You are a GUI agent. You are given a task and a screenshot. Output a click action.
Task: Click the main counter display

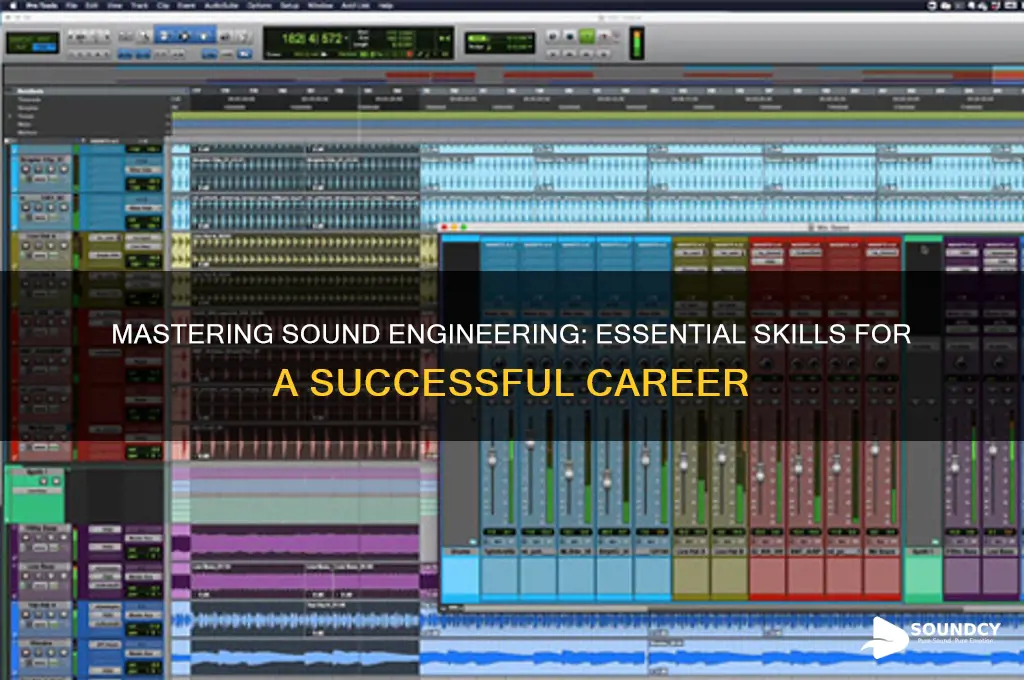tap(312, 38)
